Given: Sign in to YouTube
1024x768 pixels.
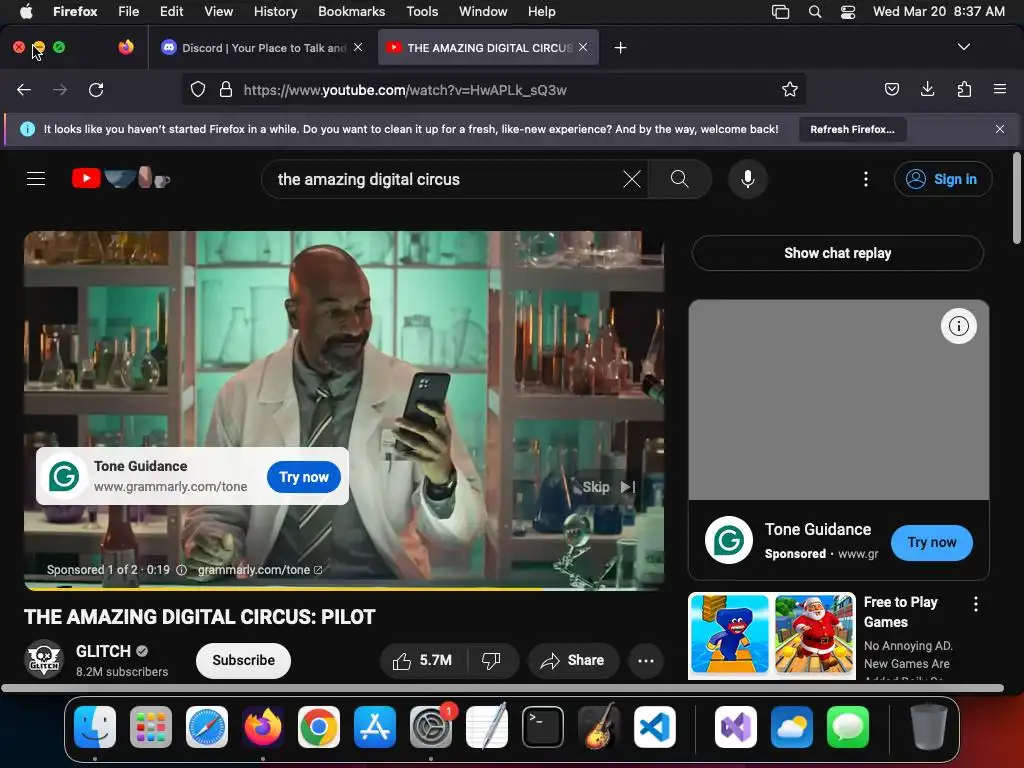Looking at the screenshot, I should click(943, 179).
